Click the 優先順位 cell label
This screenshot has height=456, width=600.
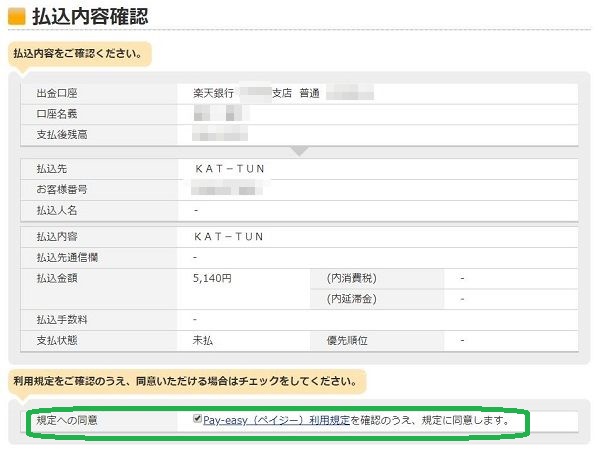click(x=347, y=340)
